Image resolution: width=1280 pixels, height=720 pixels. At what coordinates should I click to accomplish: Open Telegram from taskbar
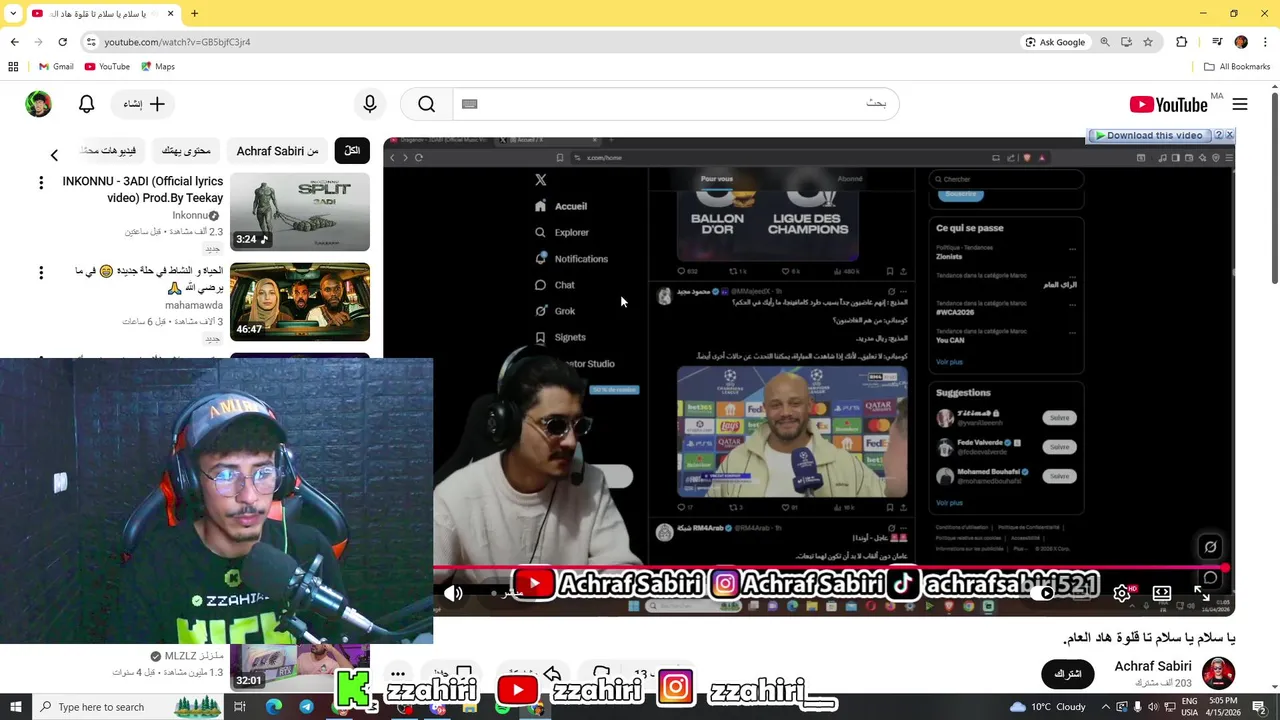click(306, 707)
